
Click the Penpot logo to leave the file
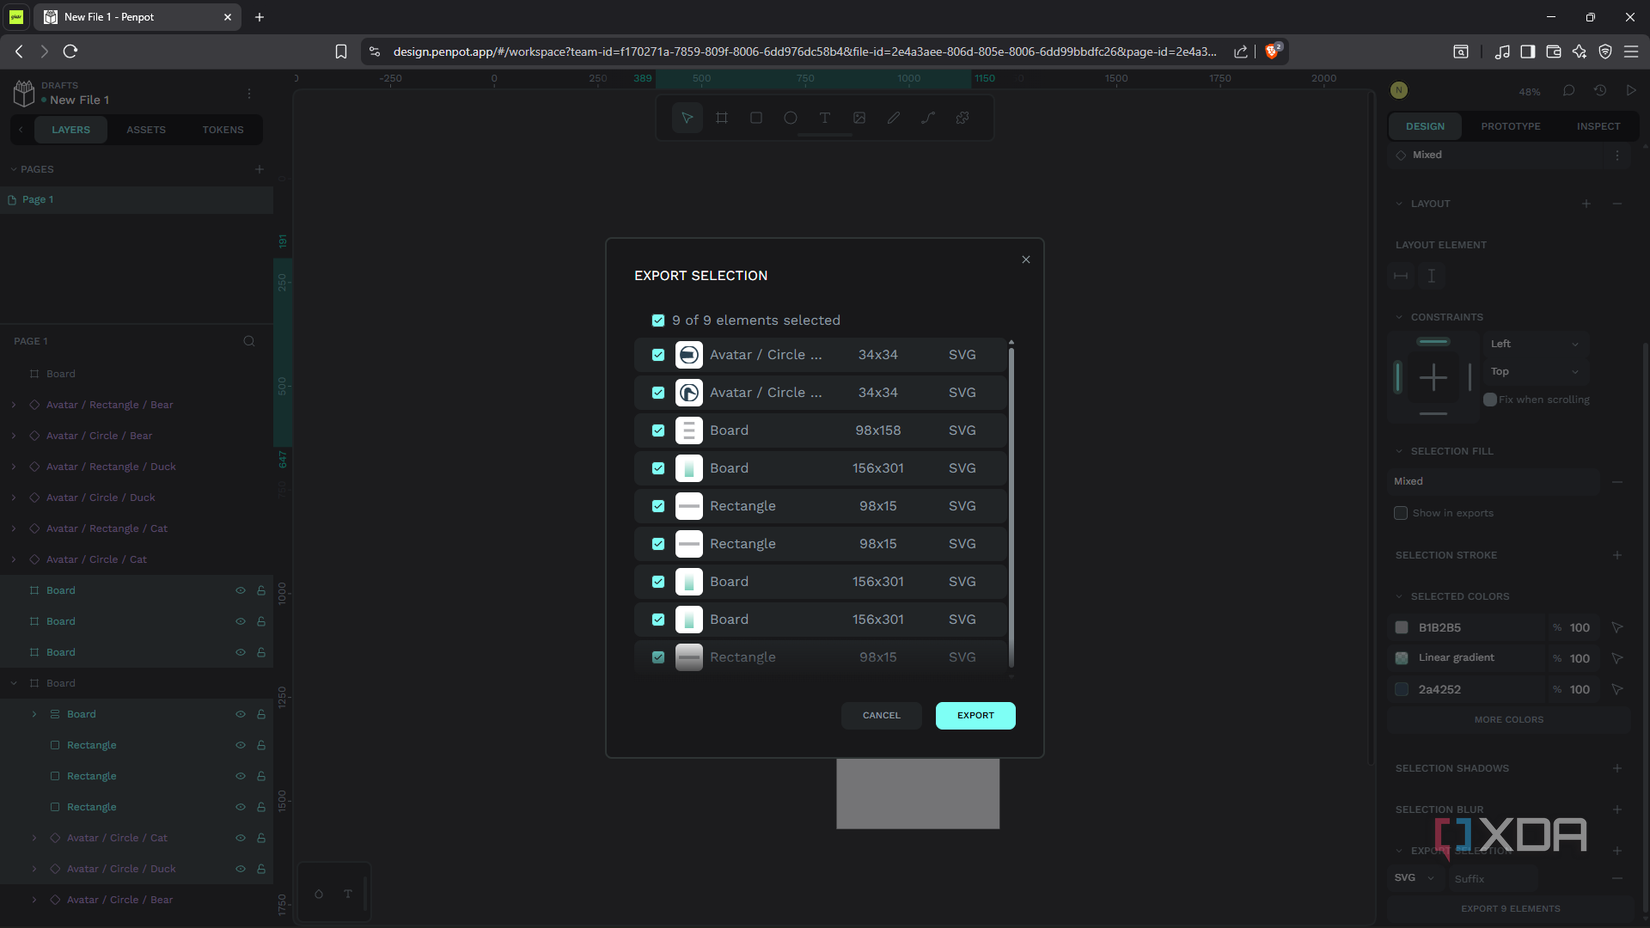tap(23, 93)
